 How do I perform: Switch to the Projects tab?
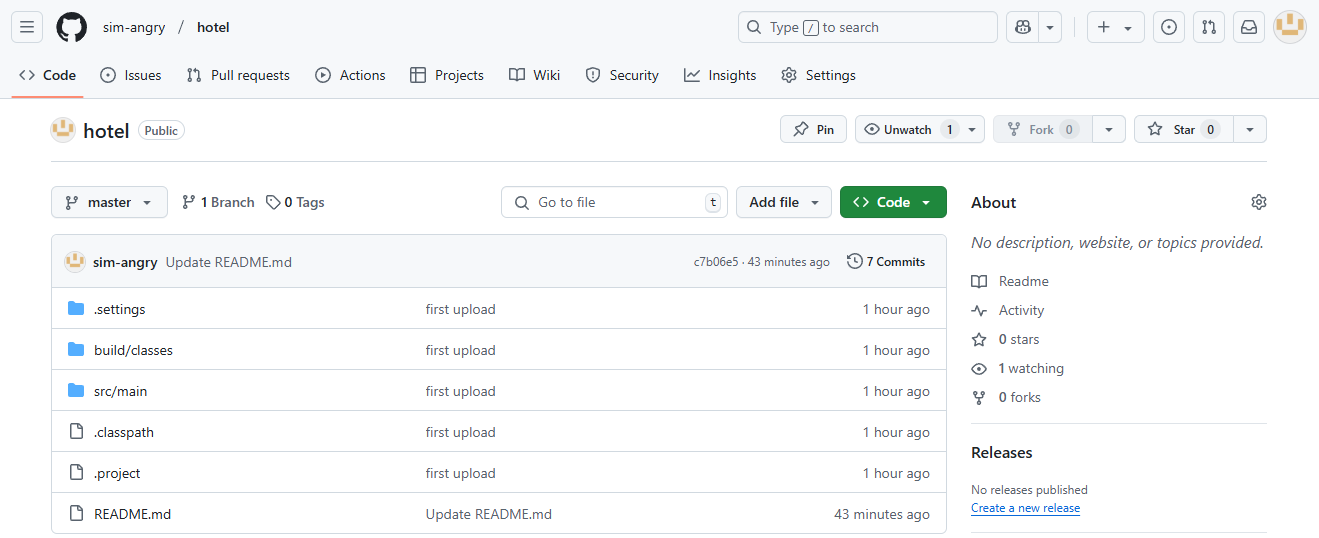point(447,75)
